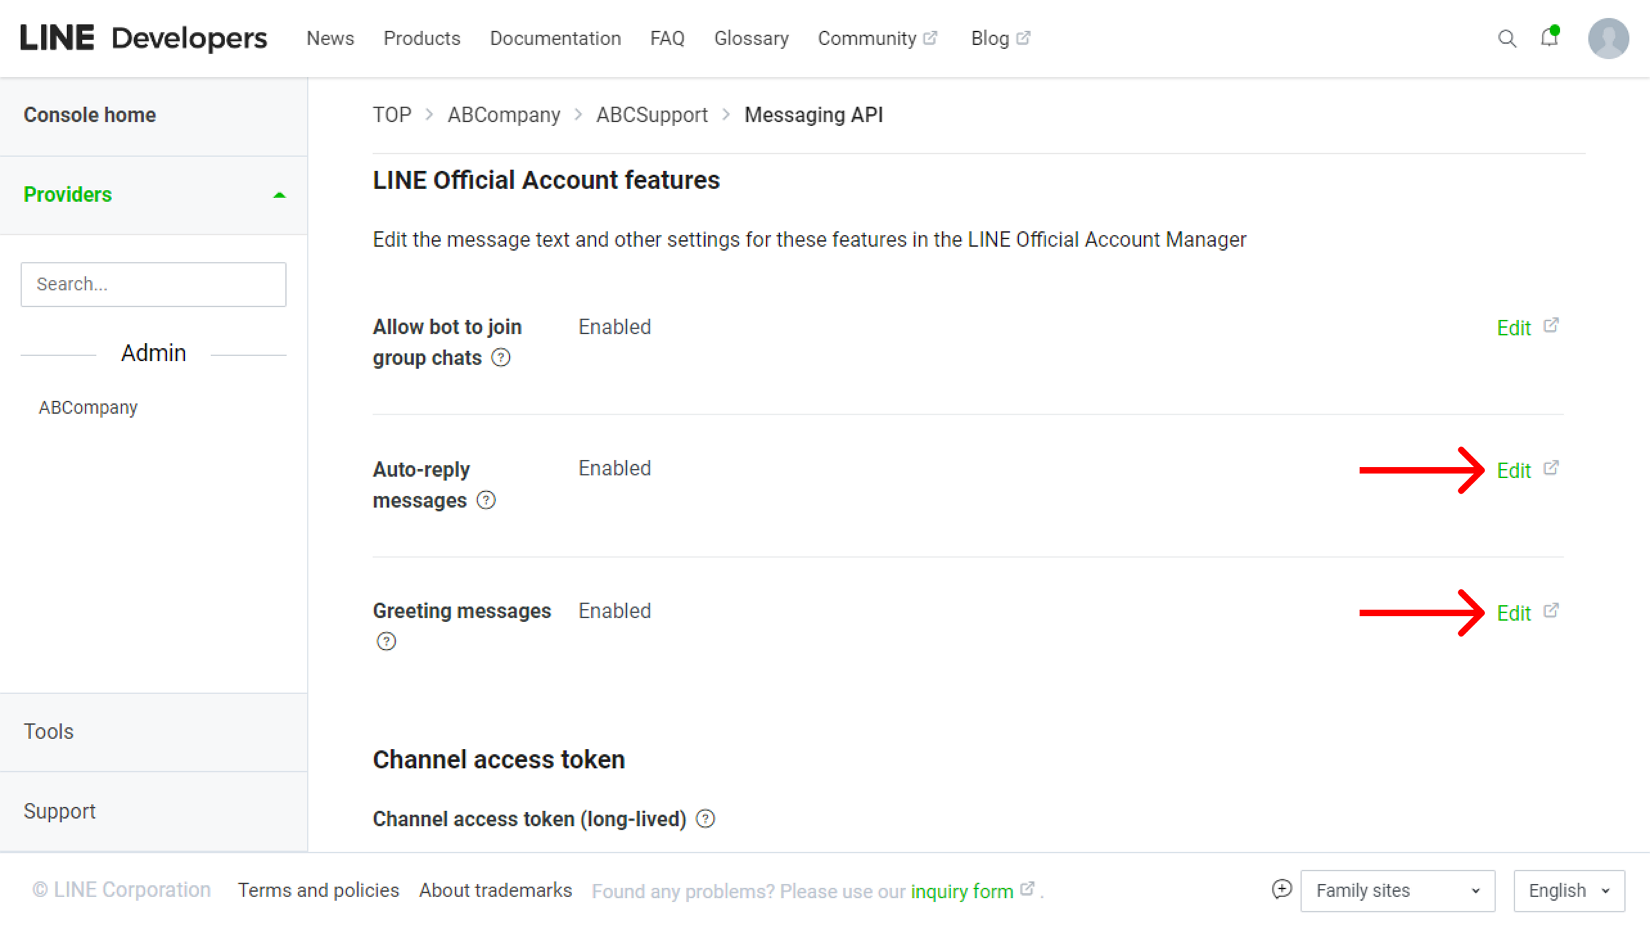Click the external link icon beside Community

click(x=932, y=37)
